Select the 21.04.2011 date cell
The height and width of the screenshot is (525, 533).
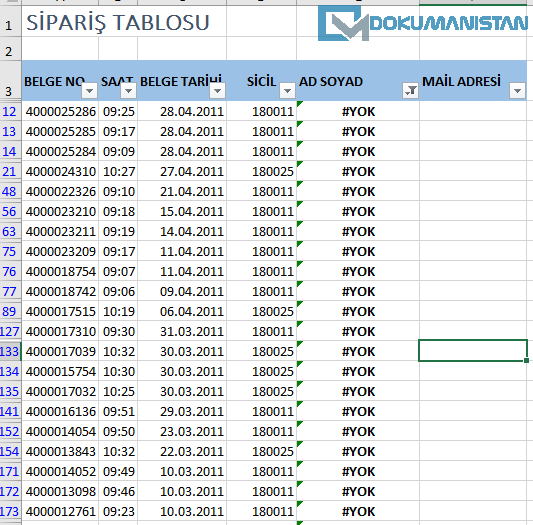[182, 191]
